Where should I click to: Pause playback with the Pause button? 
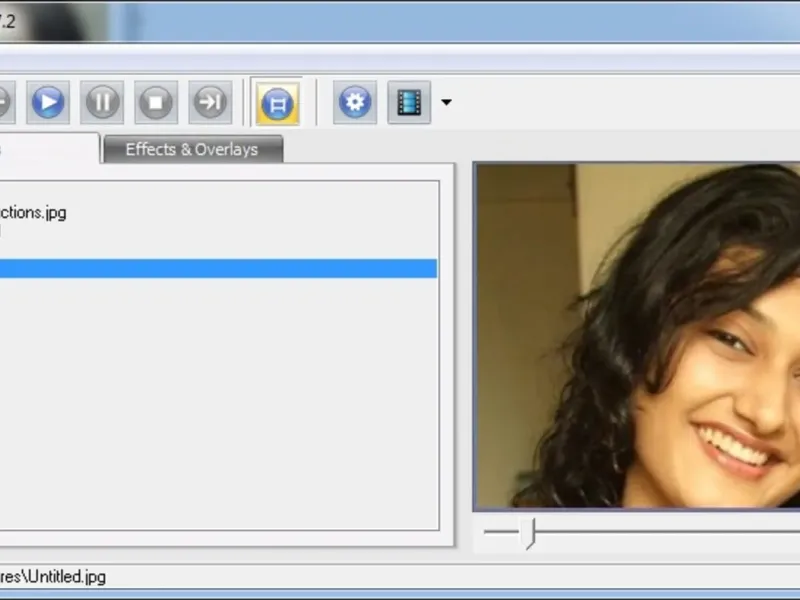(x=102, y=103)
